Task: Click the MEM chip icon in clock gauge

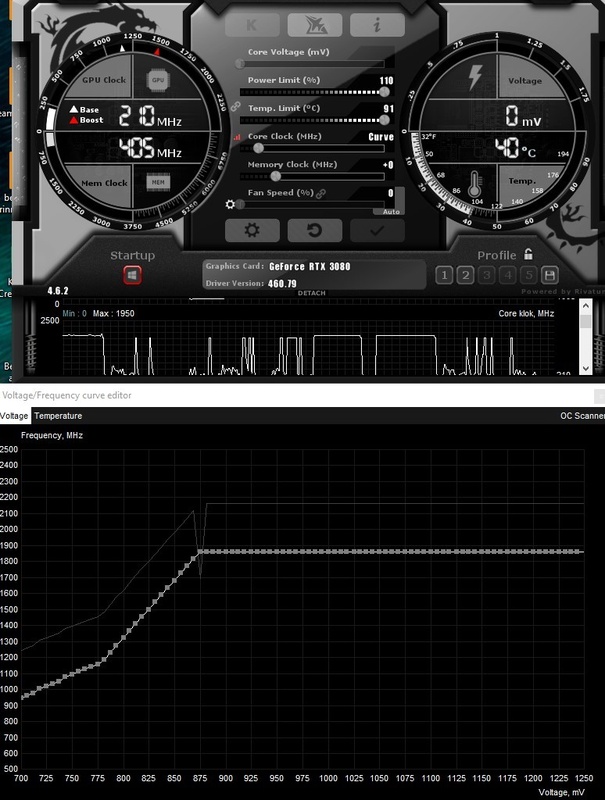Action: (x=158, y=182)
